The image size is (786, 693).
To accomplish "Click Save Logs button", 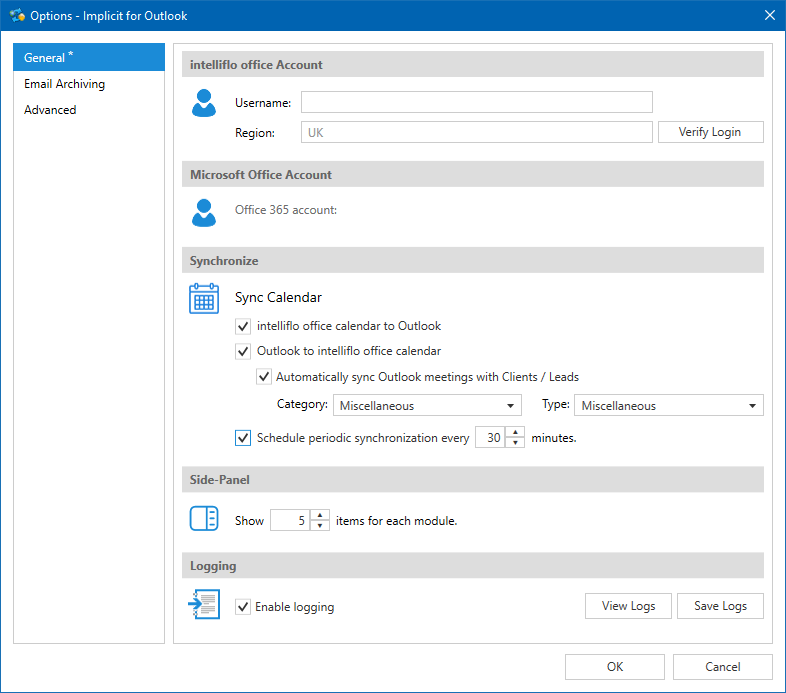I will 720,606.
